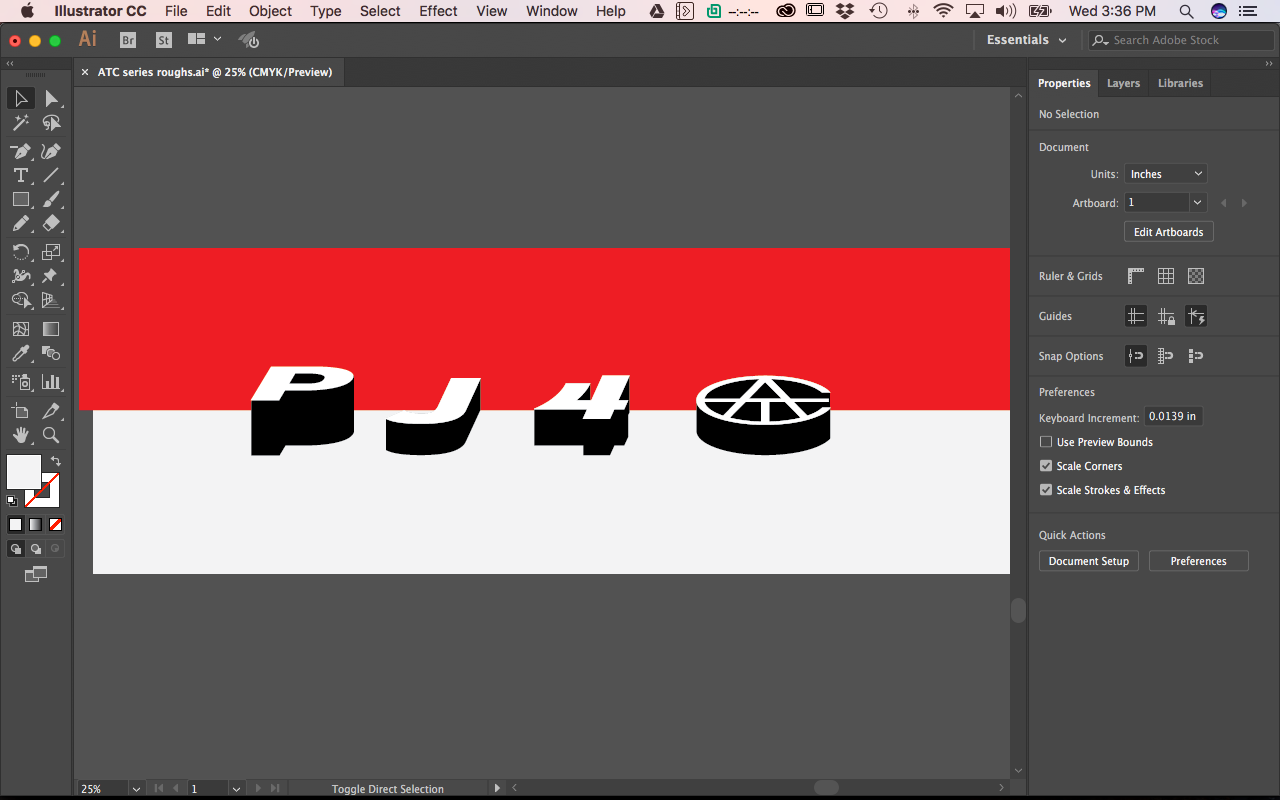Change the screen mode
The height and width of the screenshot is (800, 1280).
(36, 574)
